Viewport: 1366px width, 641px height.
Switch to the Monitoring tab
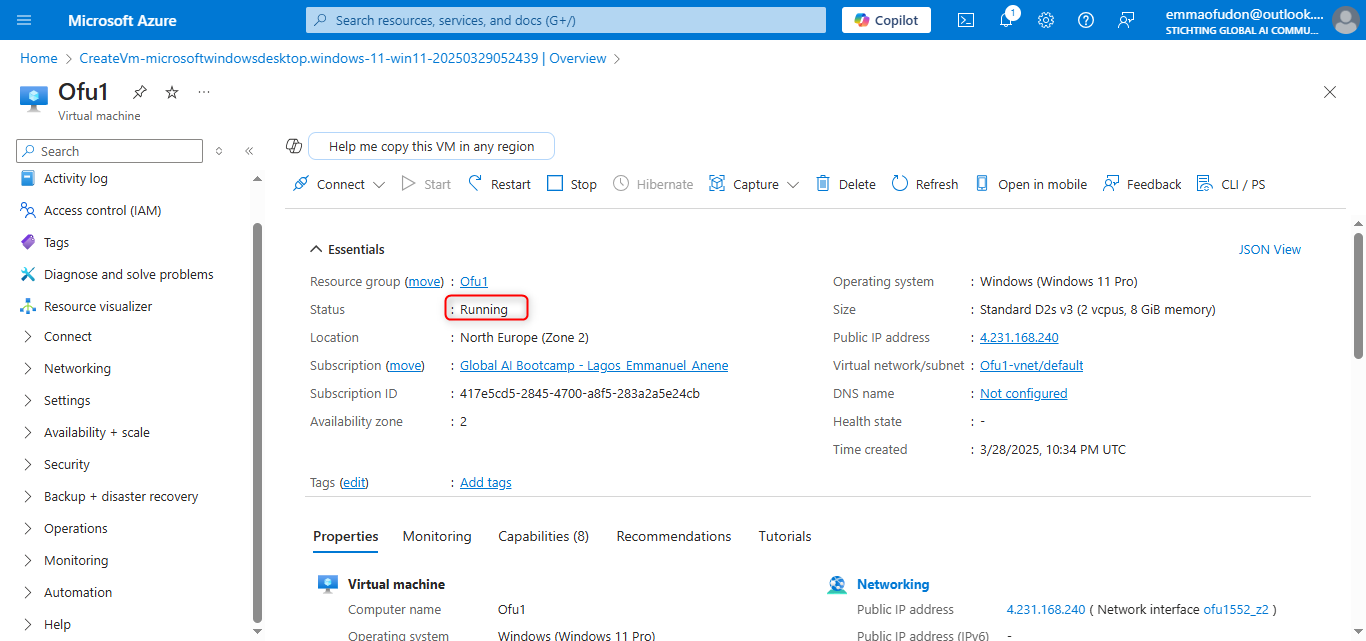point(437,537)
